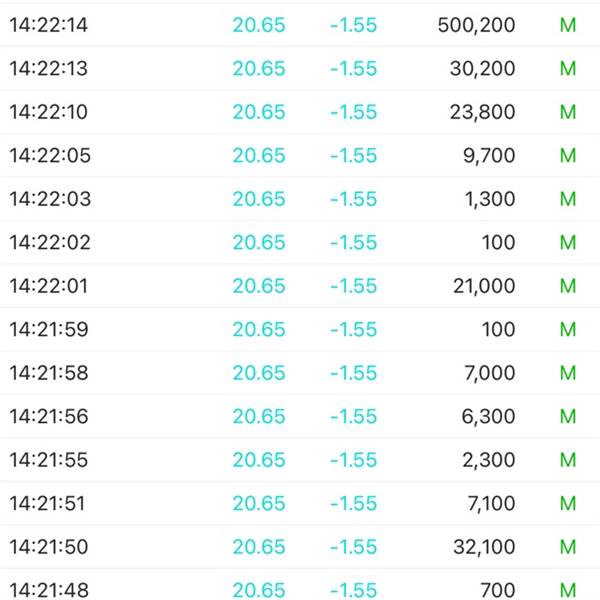
Task: Click the 14:22:02 trade time
Action: coord(50,243)
